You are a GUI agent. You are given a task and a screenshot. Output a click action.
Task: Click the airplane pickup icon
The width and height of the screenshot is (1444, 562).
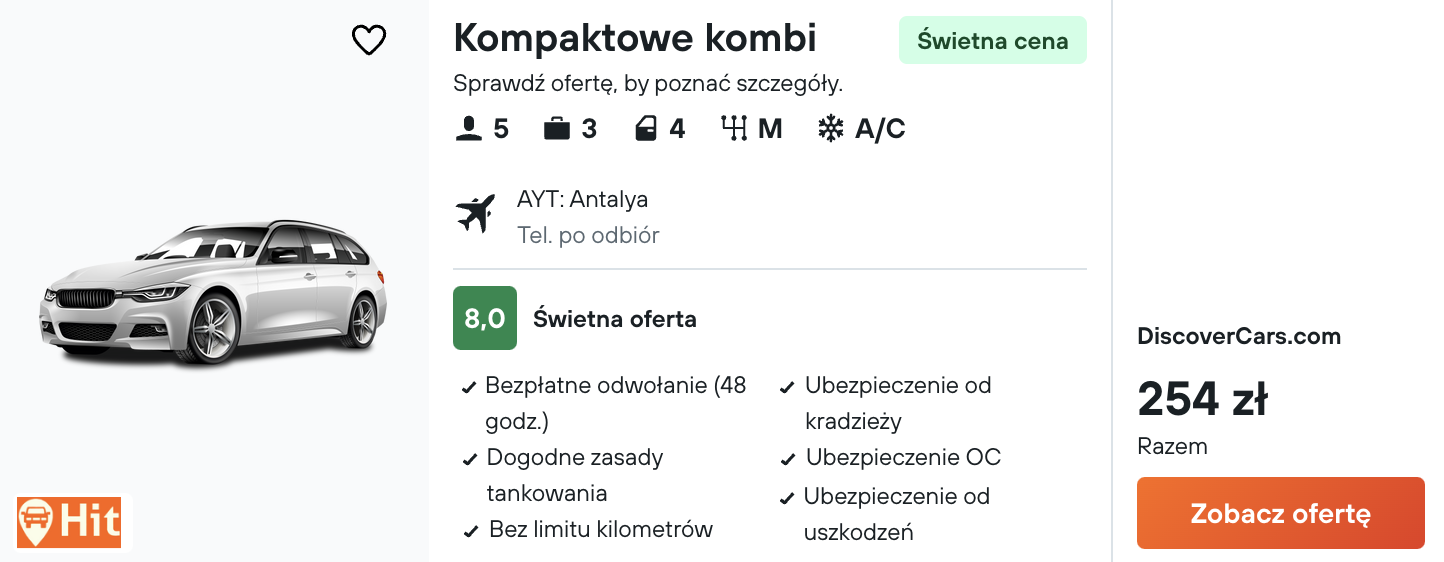click(x=475, y=214)
